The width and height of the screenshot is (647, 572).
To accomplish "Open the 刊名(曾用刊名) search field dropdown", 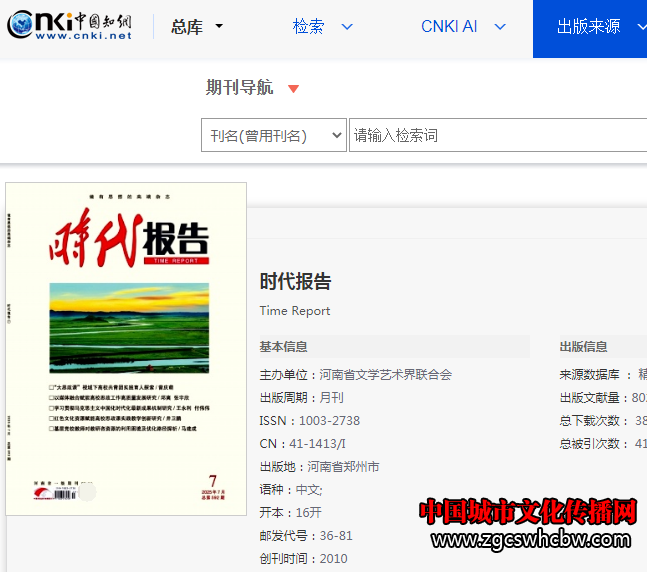I will 273,136.
